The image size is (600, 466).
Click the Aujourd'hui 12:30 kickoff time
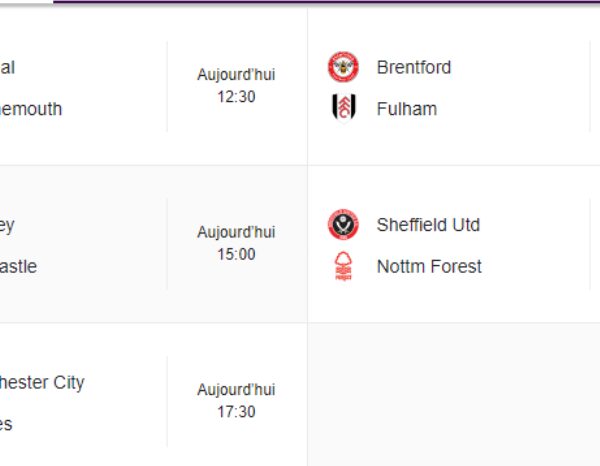tap(236, 86)
